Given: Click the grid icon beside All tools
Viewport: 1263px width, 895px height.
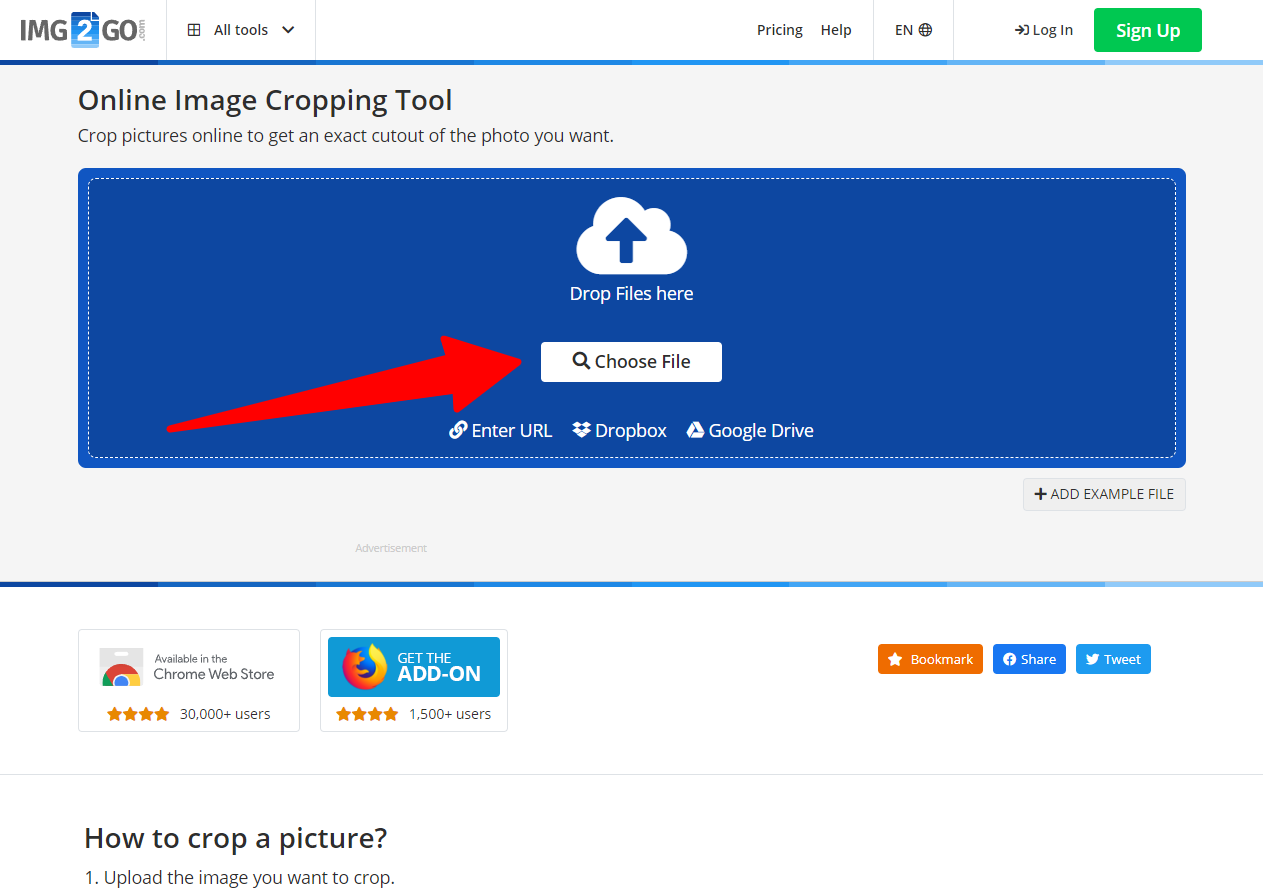Looking at the screenshot, I should 194,30.
